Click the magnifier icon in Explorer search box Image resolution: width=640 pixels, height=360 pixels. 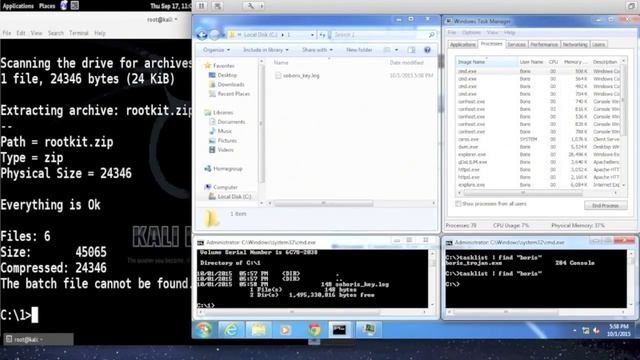tap(431, 35)
